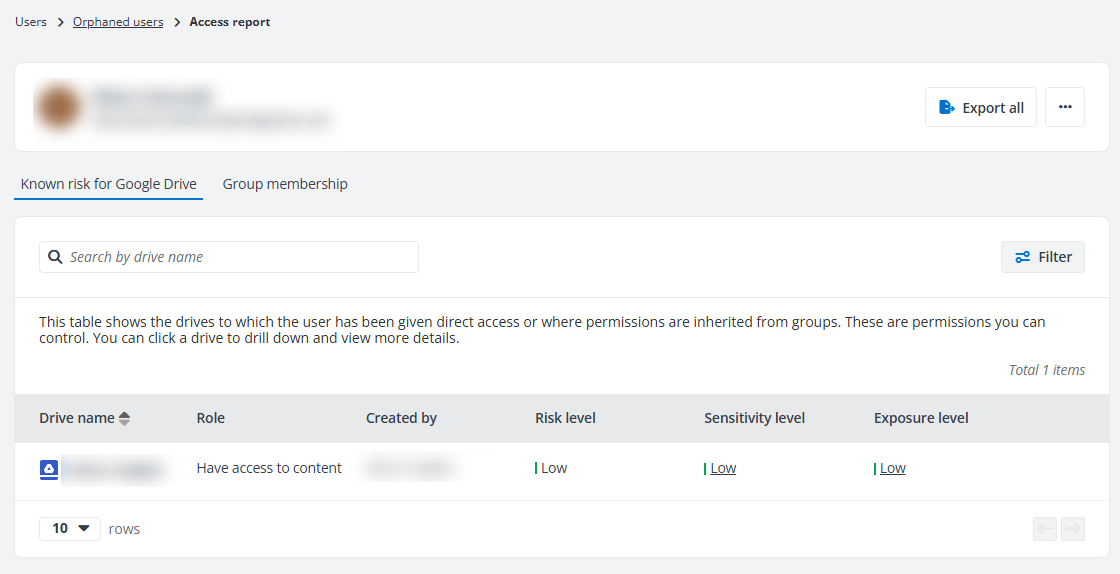Click the Total 1 items text
1120x574 pixels.
click(1046, 370)
